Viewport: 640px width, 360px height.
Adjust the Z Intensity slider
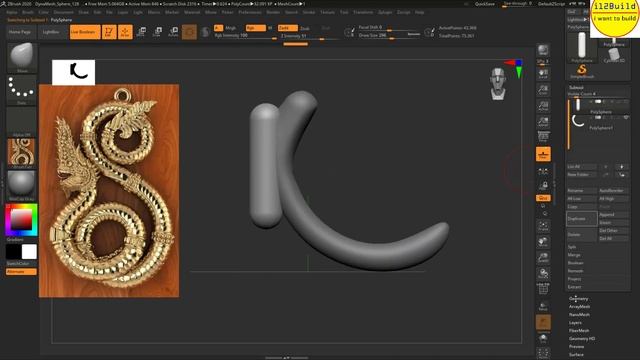pyautogui.click(x=309, y=36)
